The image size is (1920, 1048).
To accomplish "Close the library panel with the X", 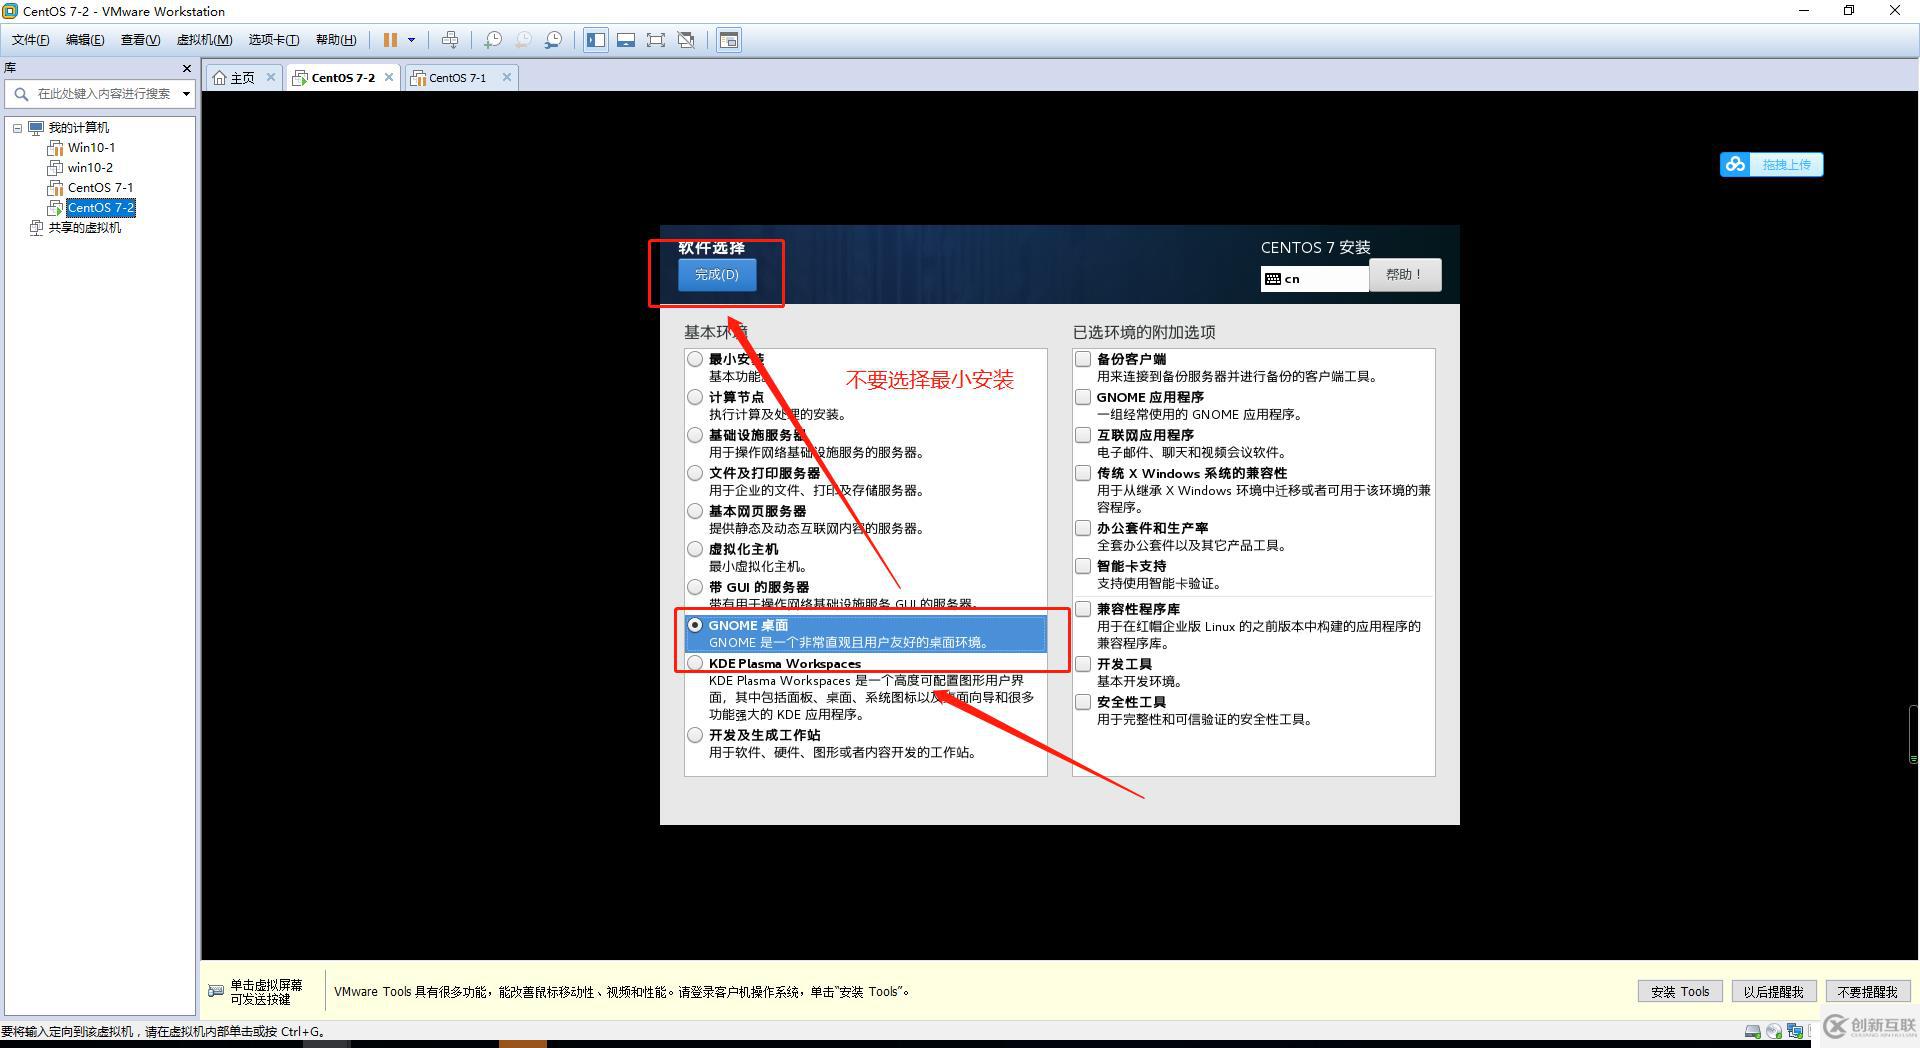I will [187, 68].
